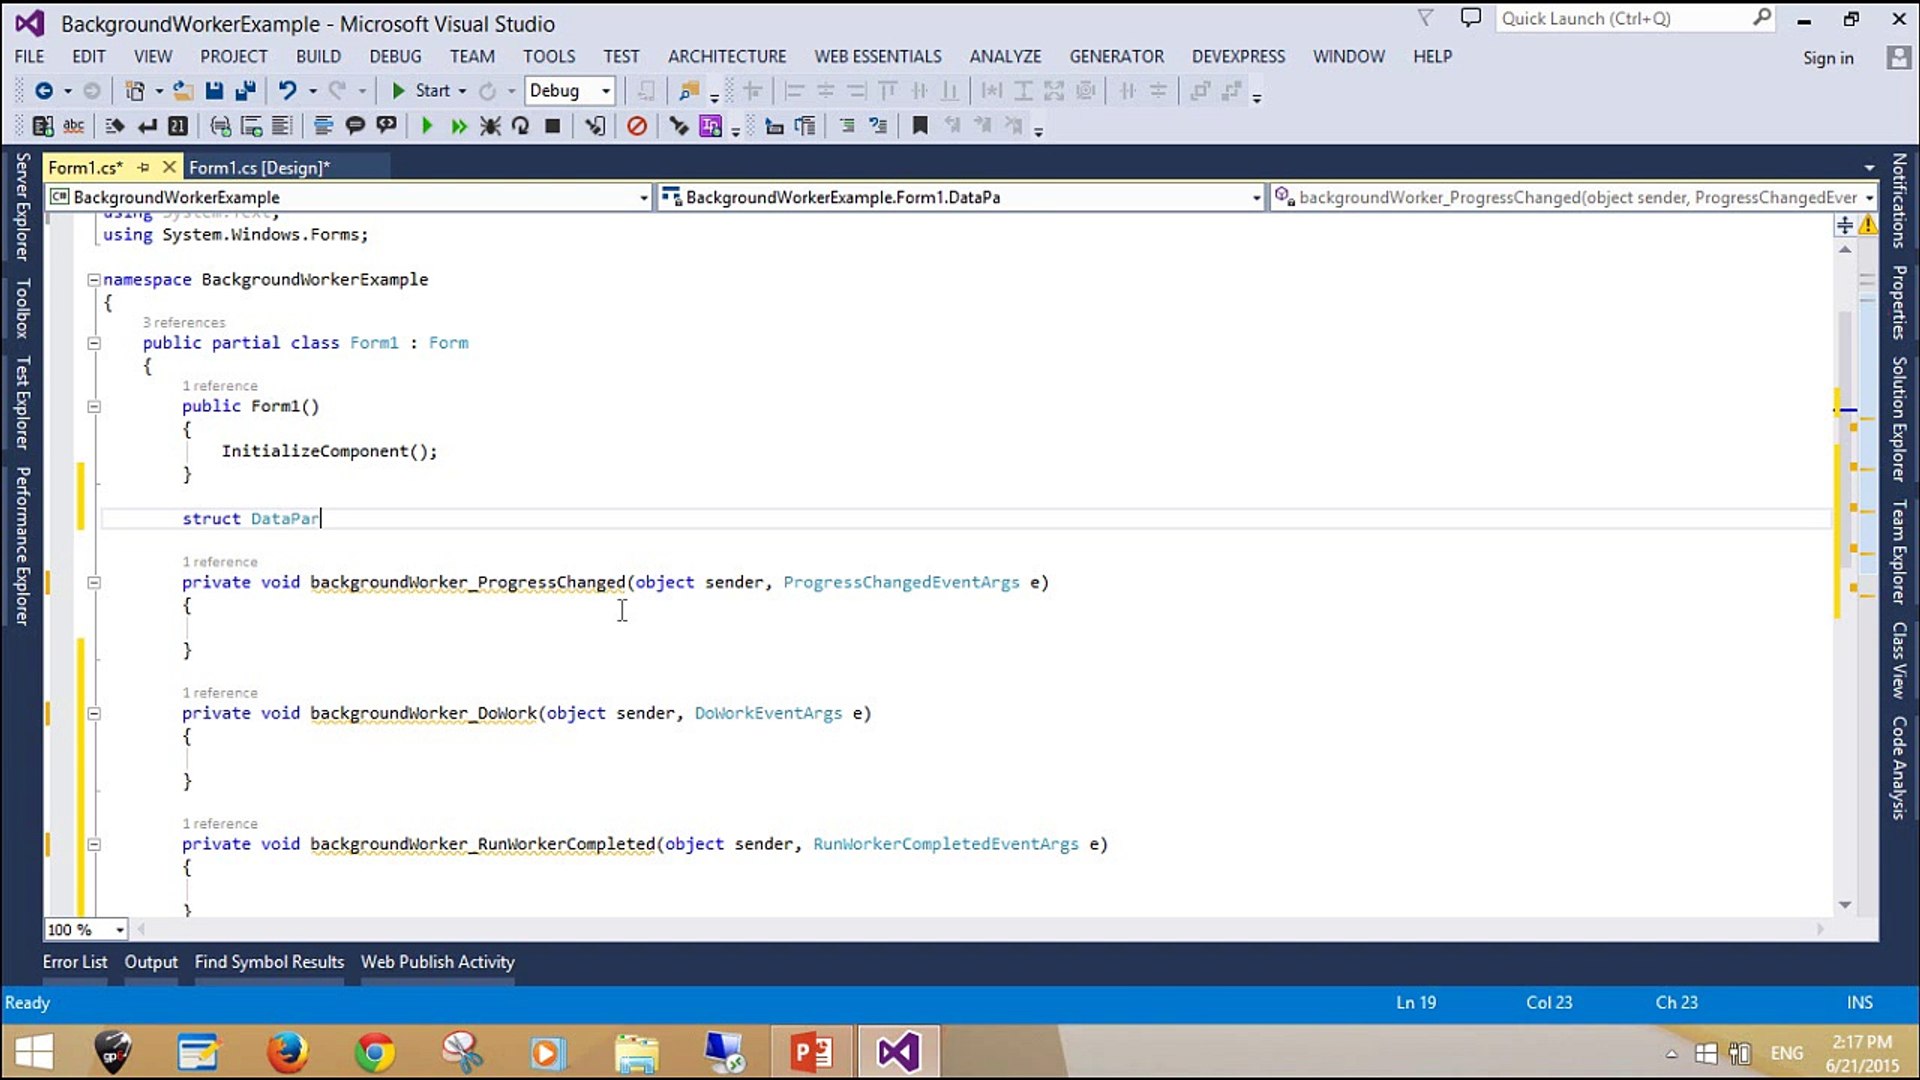Viewport: 1920px width, 1080px height.
Task: Collapse the namespace BackgroundWorkerExample block
Action: pos(93,280)
